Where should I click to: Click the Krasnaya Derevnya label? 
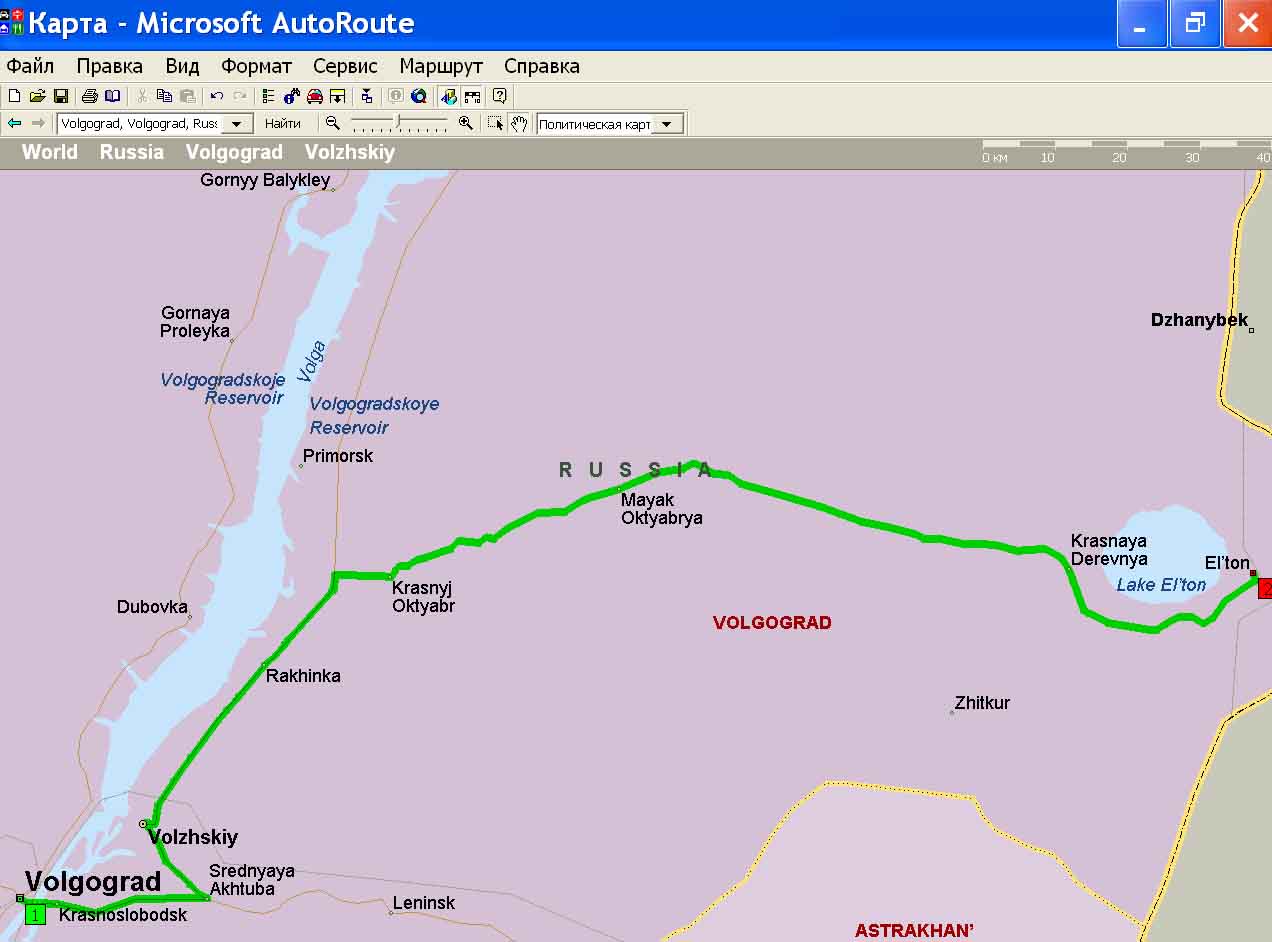pos(1109,550)
